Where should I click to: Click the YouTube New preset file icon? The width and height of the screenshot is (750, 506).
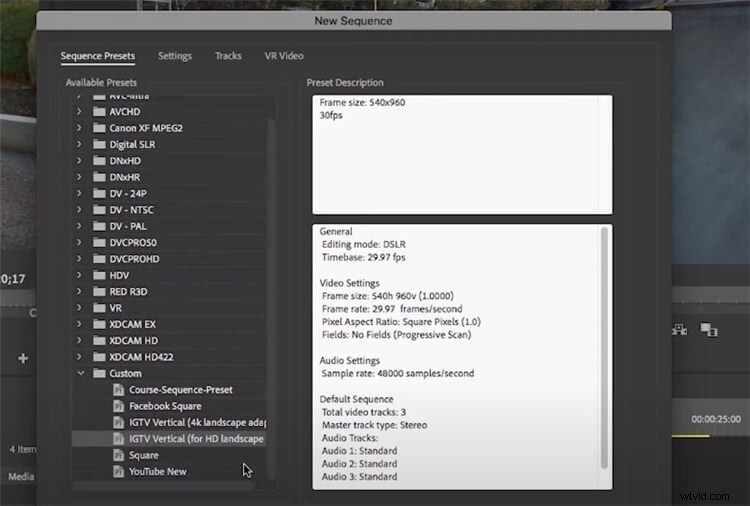coord(118,472)
